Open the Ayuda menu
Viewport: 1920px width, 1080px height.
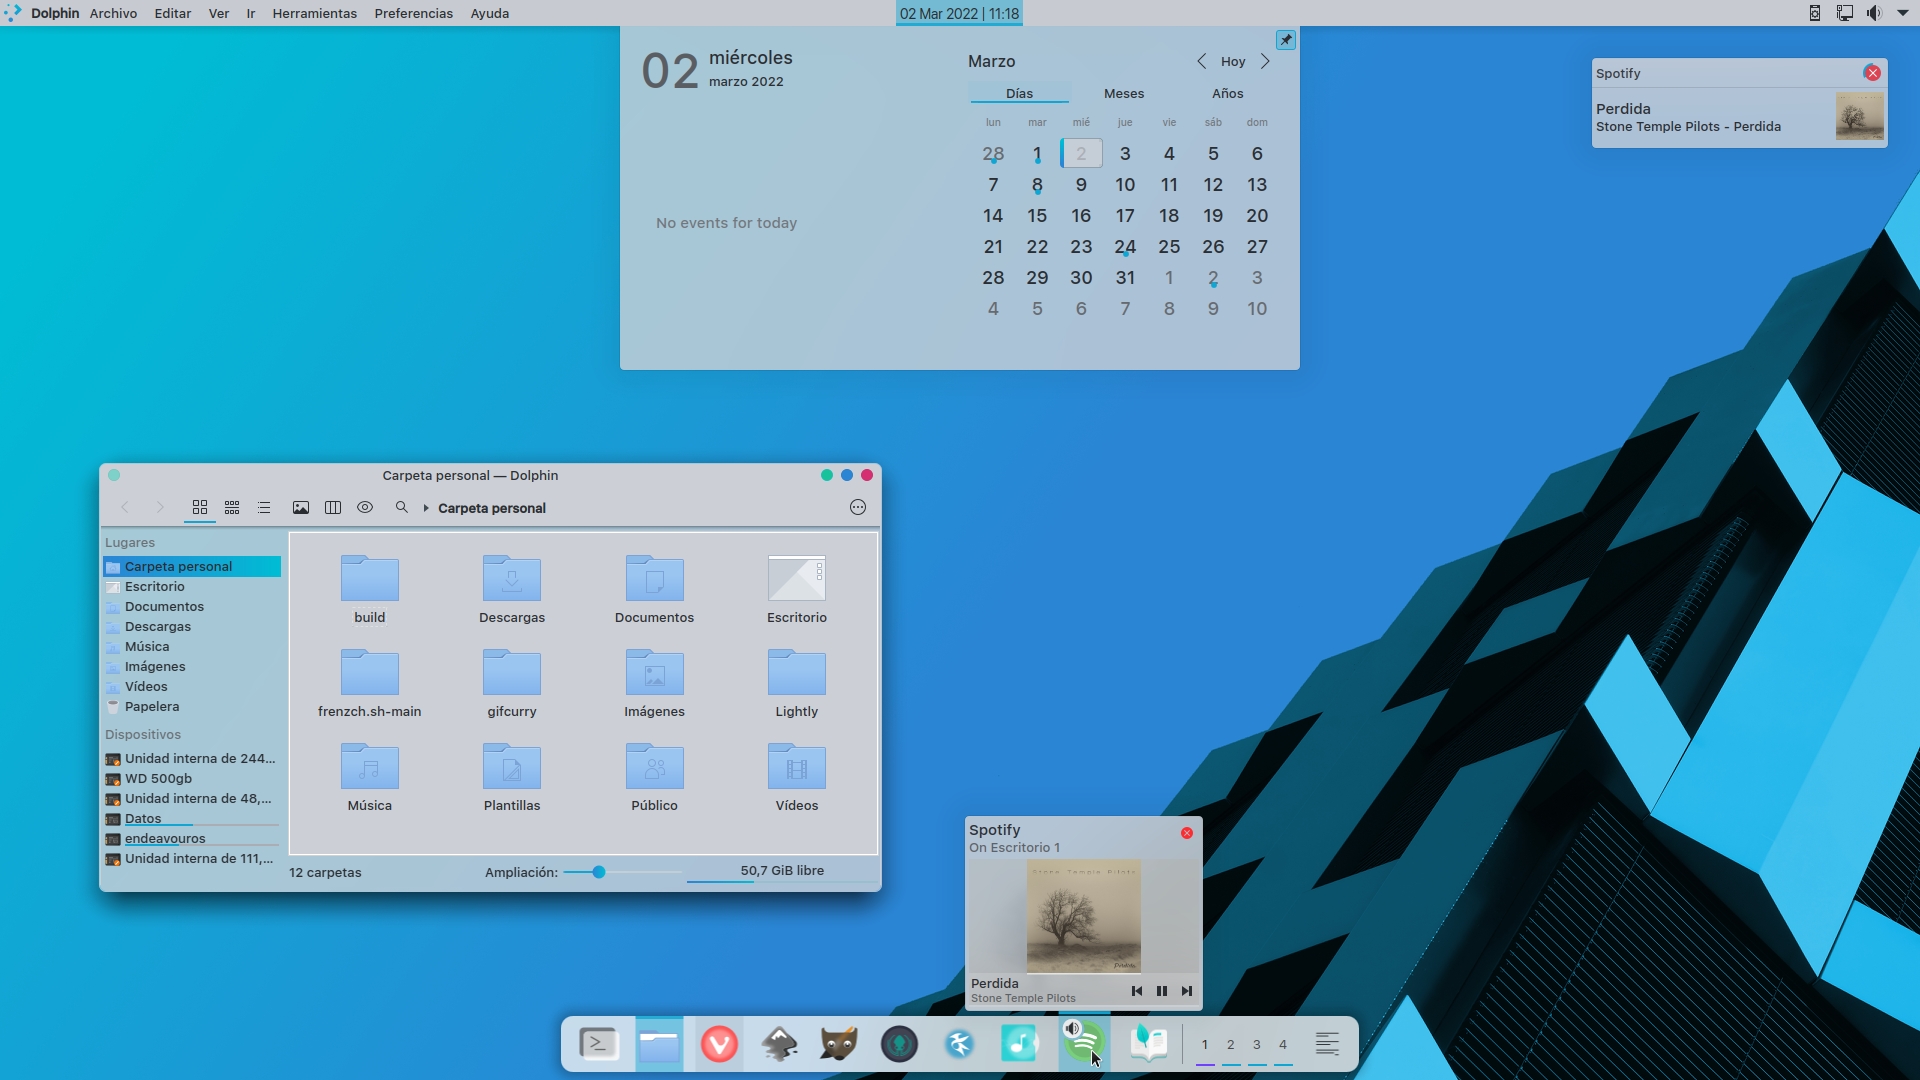click(490, 13)
